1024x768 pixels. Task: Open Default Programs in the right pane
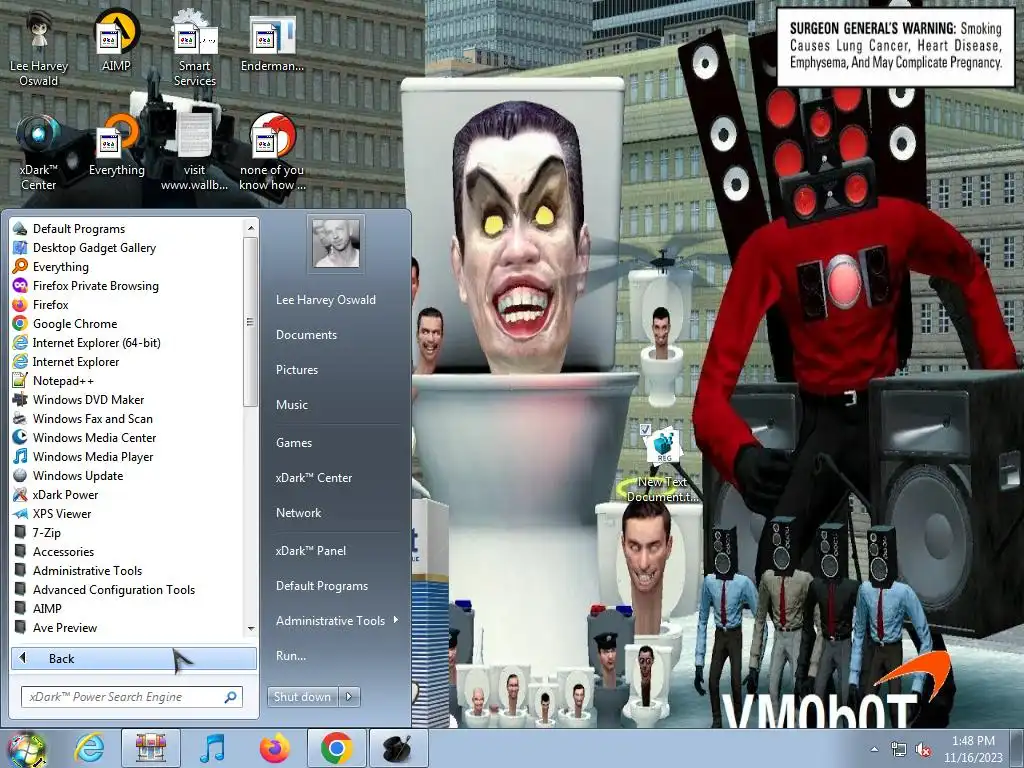pyautogui.click(x=322, y=586)
